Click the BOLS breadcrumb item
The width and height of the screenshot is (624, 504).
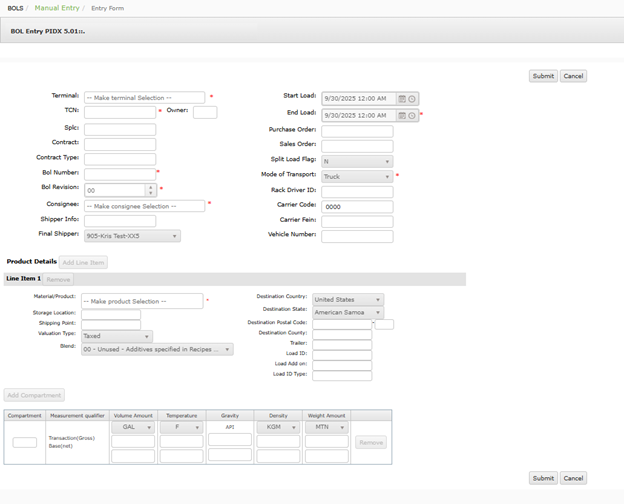point(17,8)
